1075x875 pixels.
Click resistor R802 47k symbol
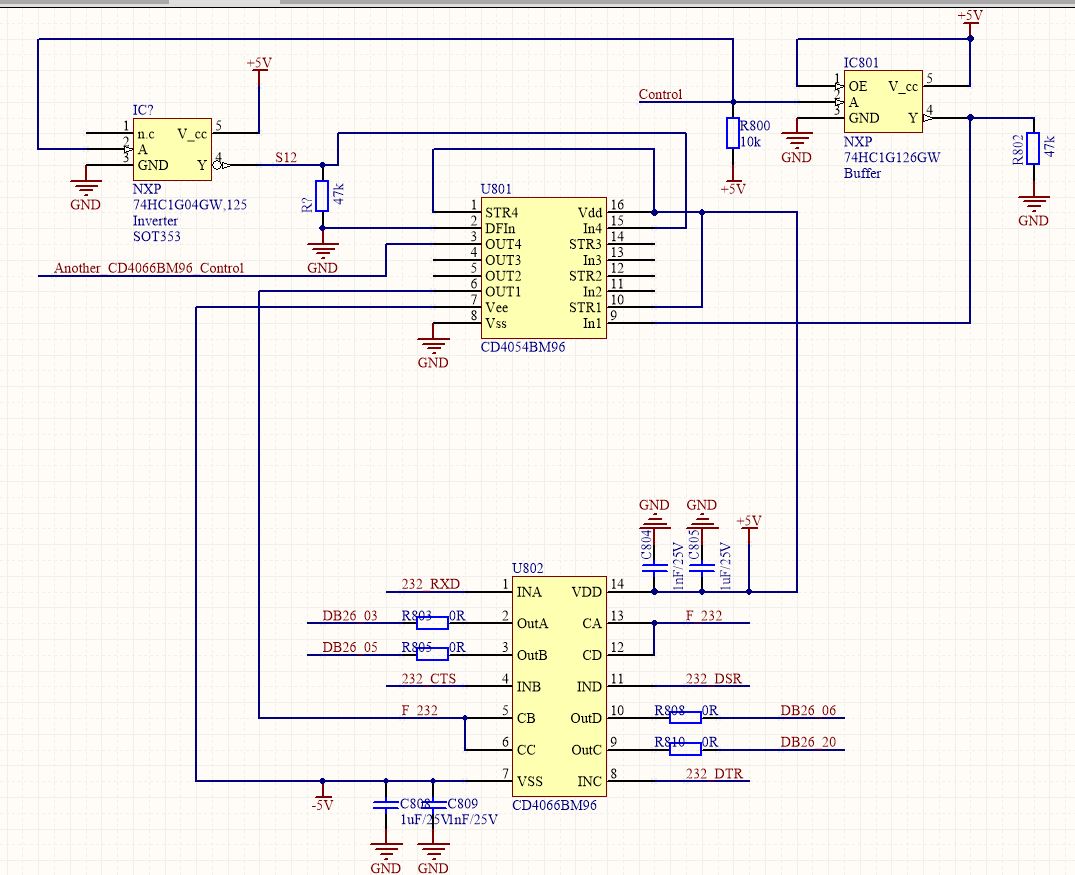1033,147
